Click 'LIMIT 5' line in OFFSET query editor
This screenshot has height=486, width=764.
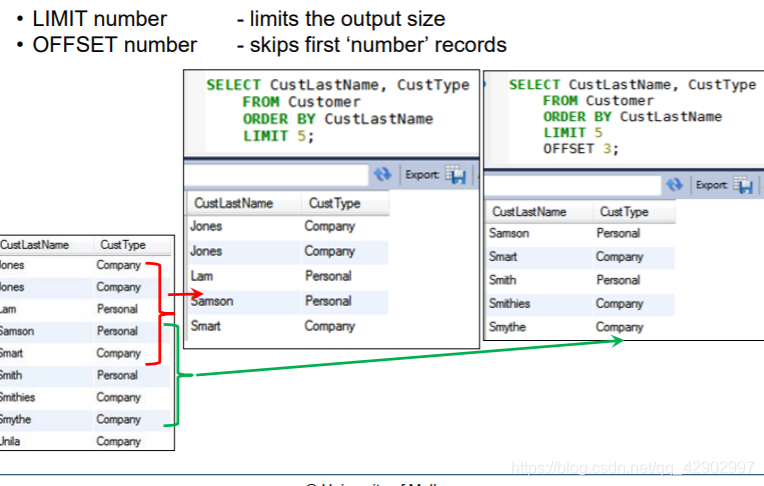pos(573,133)
